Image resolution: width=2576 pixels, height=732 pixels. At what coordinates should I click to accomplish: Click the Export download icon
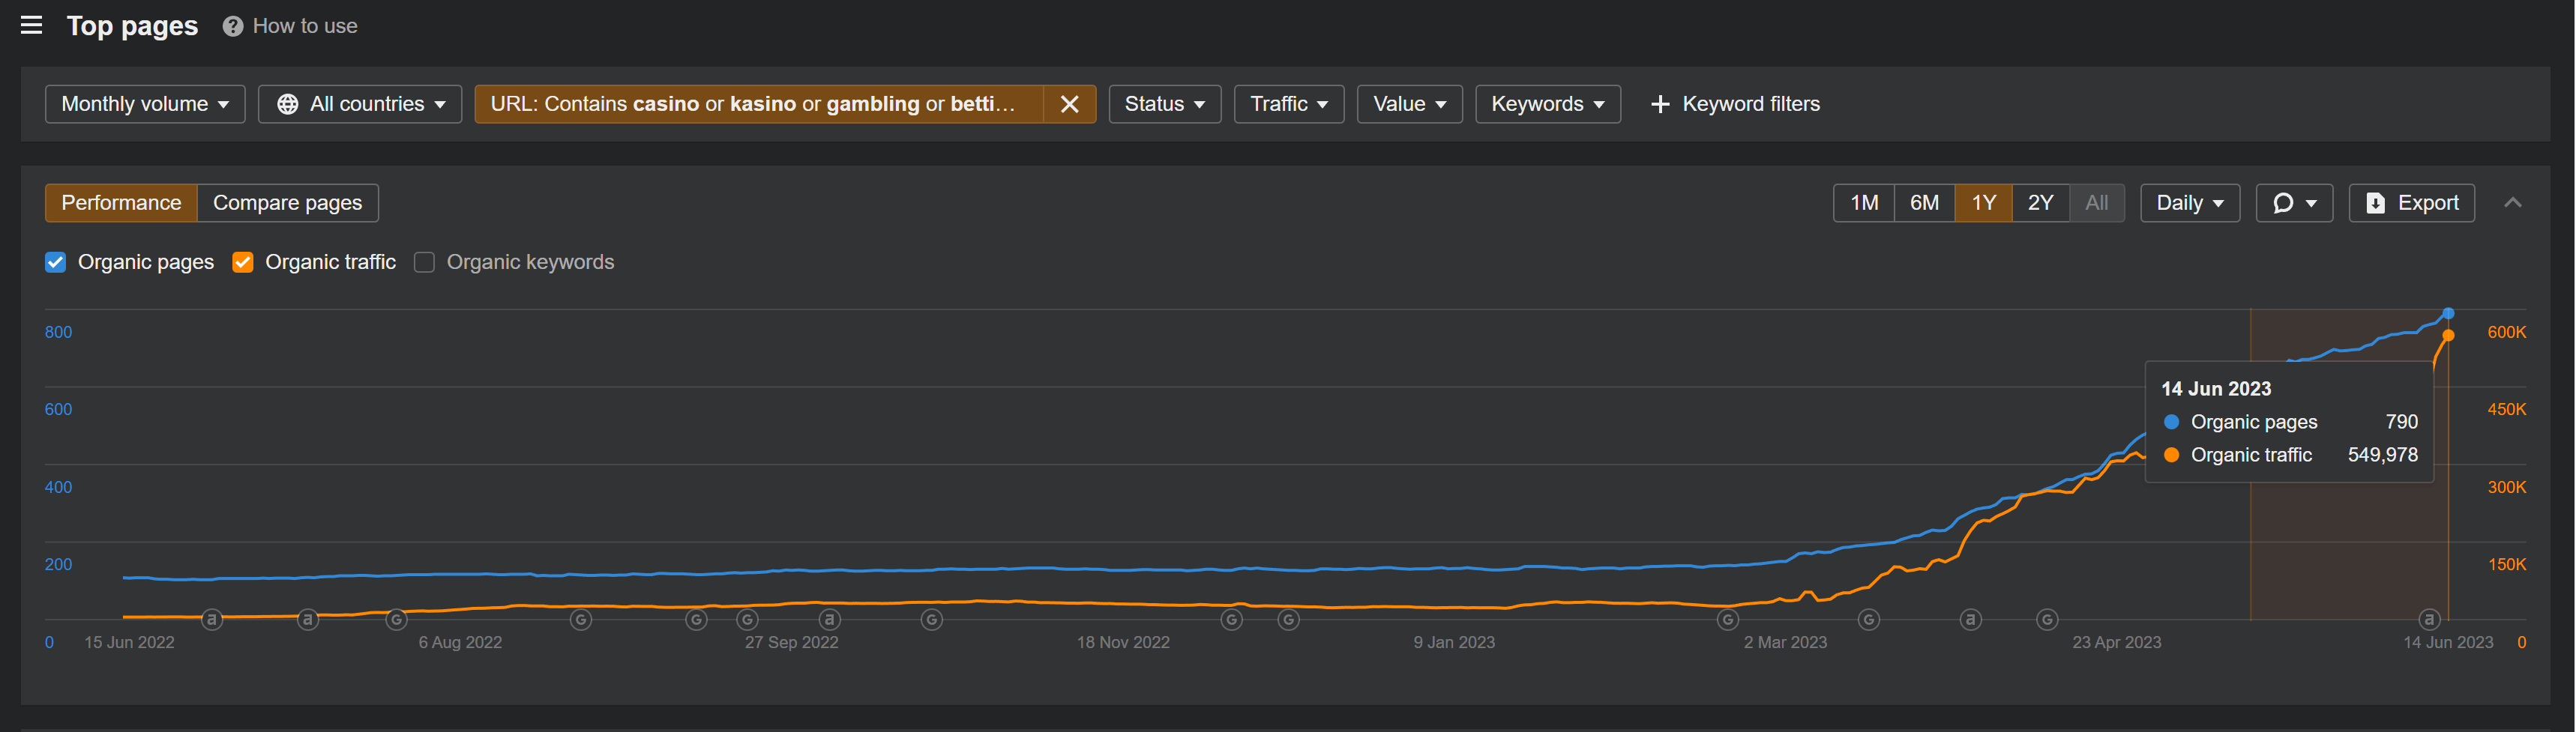point(2375,203)
